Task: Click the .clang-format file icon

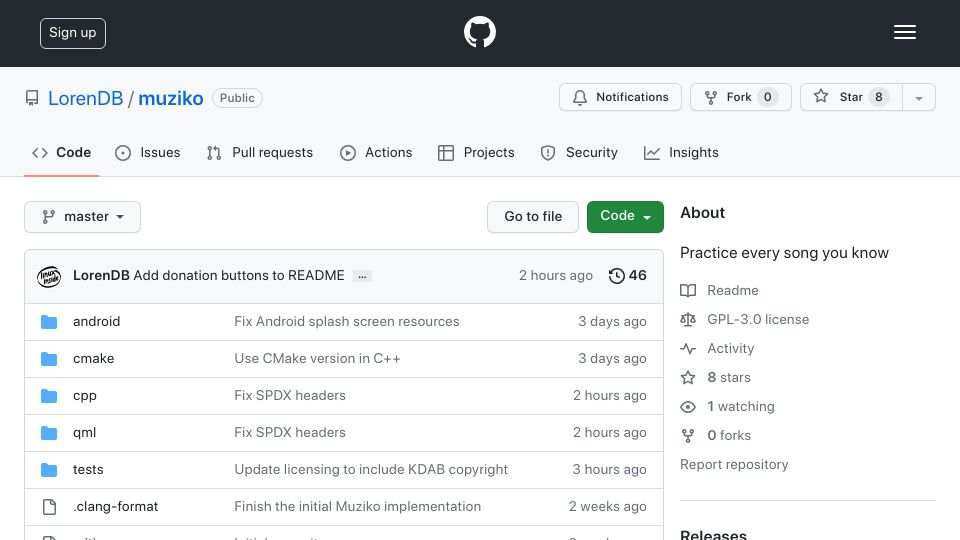Action: [49, 507]
